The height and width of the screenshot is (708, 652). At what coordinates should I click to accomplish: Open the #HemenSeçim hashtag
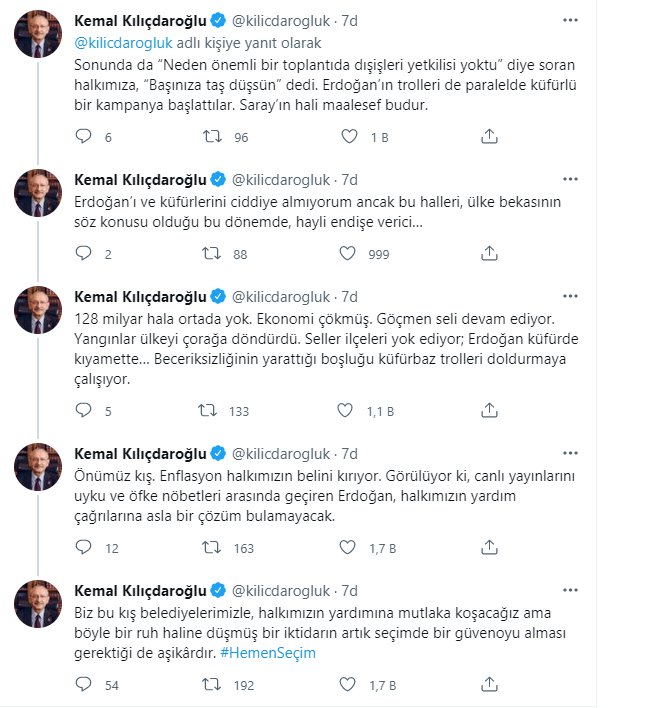point(268,653)
